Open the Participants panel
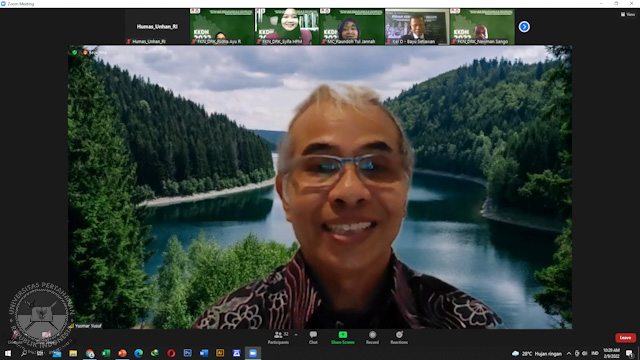 pos(278,338)
